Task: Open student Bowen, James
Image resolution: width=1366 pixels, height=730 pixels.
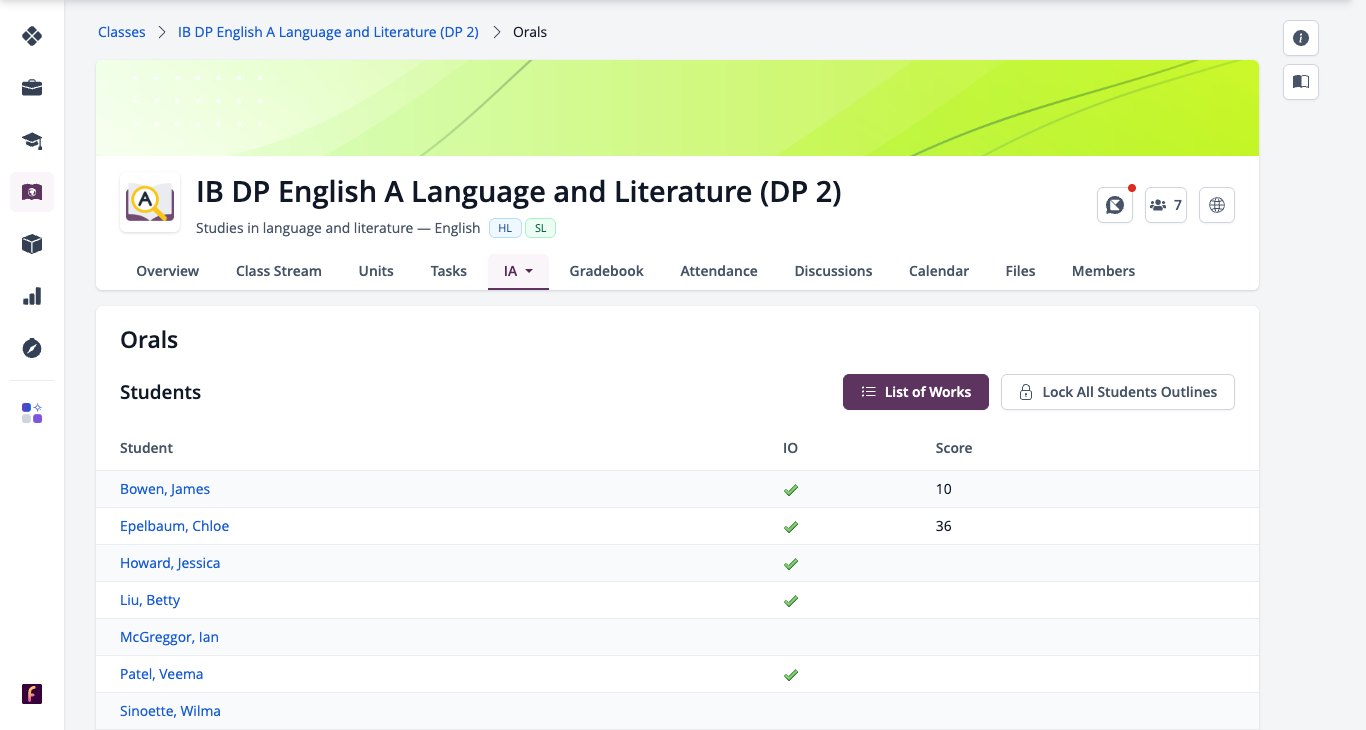Action: 165,489
